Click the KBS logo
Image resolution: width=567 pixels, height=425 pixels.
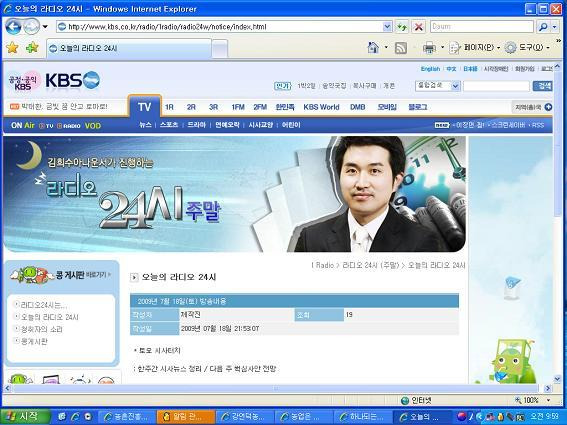[x=73, y=80]
